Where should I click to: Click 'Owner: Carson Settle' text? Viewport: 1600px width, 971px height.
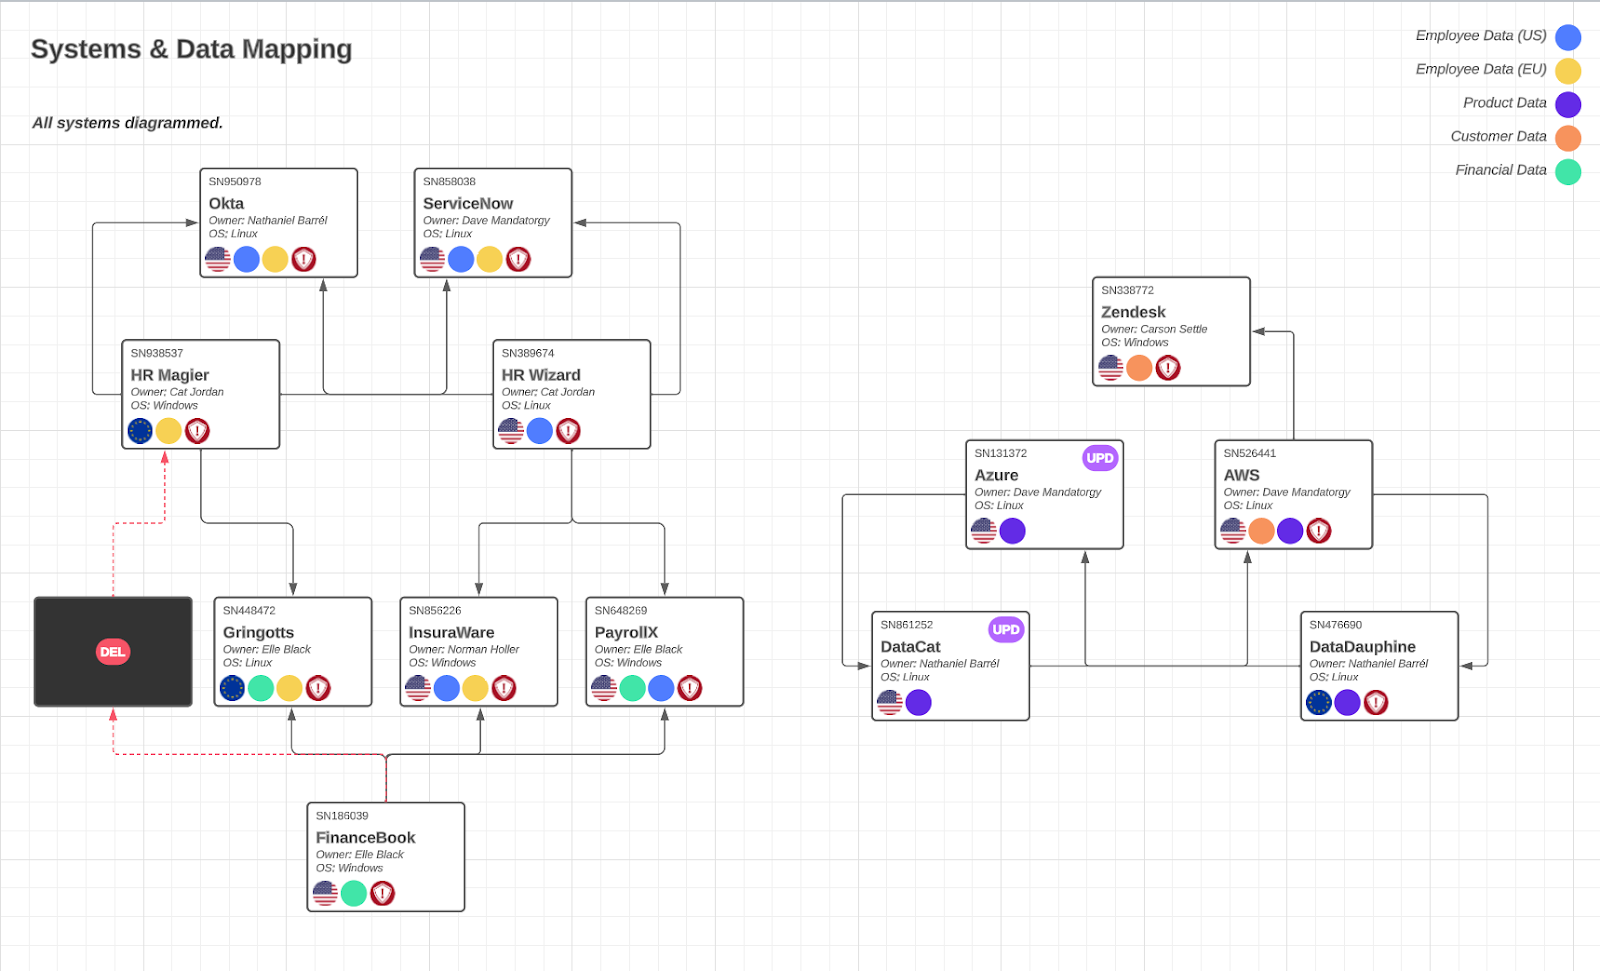click(x=1154, y=329)
